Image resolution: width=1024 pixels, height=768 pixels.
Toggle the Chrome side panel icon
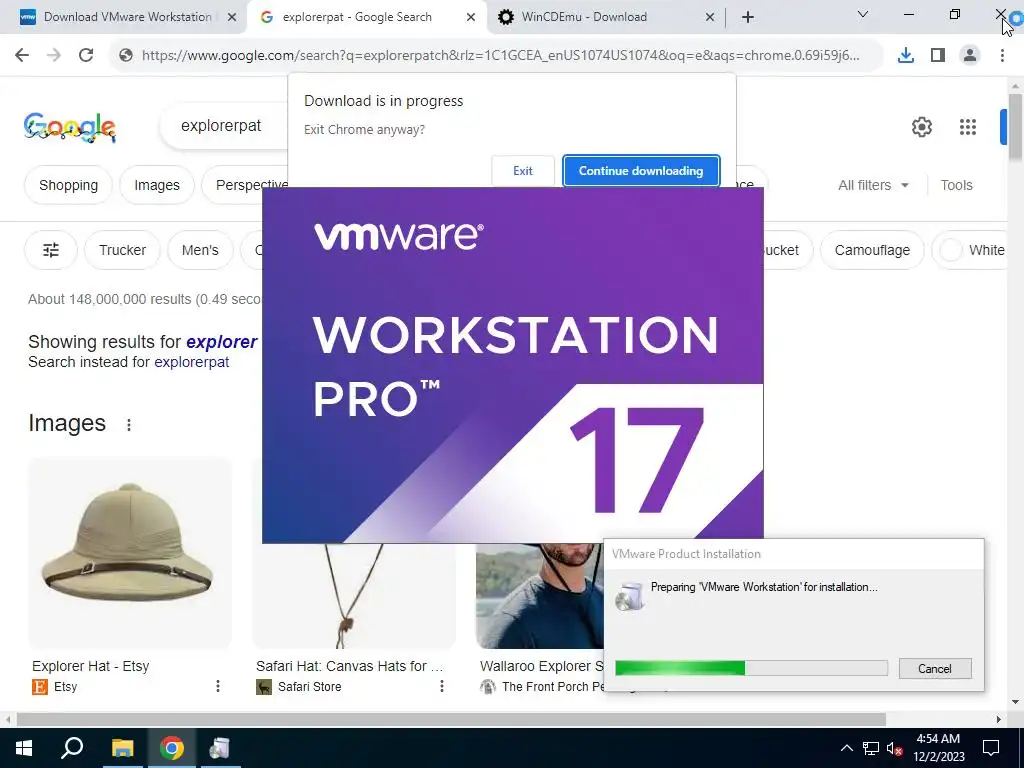pos(938,55)
